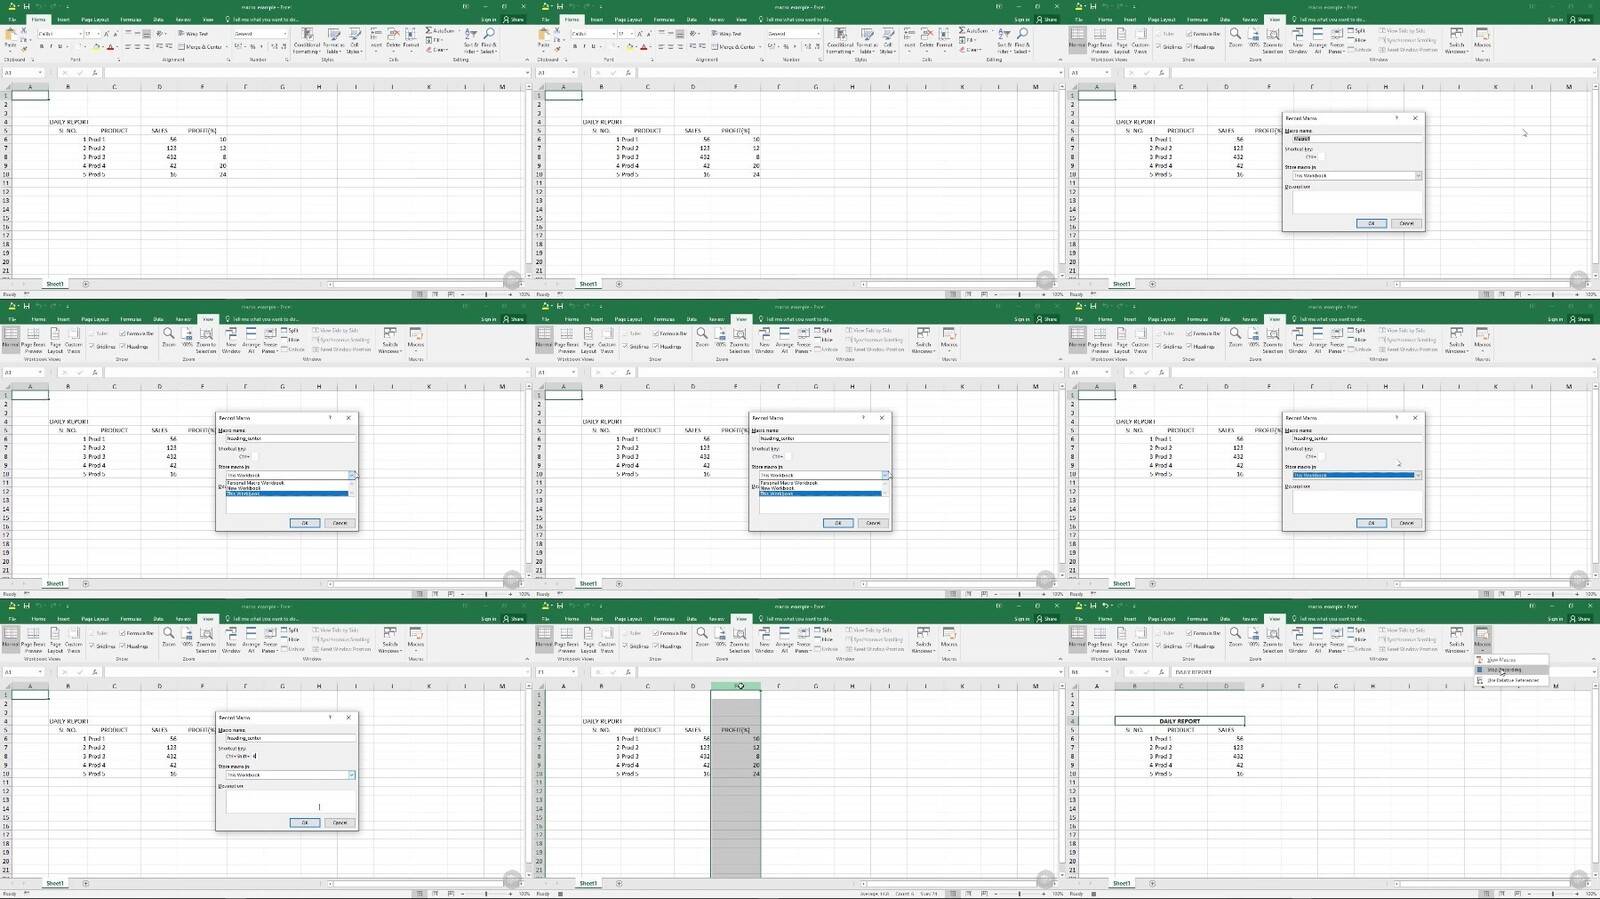
Task: Click Arrange All in the center window
Action: tap(784, 340)
